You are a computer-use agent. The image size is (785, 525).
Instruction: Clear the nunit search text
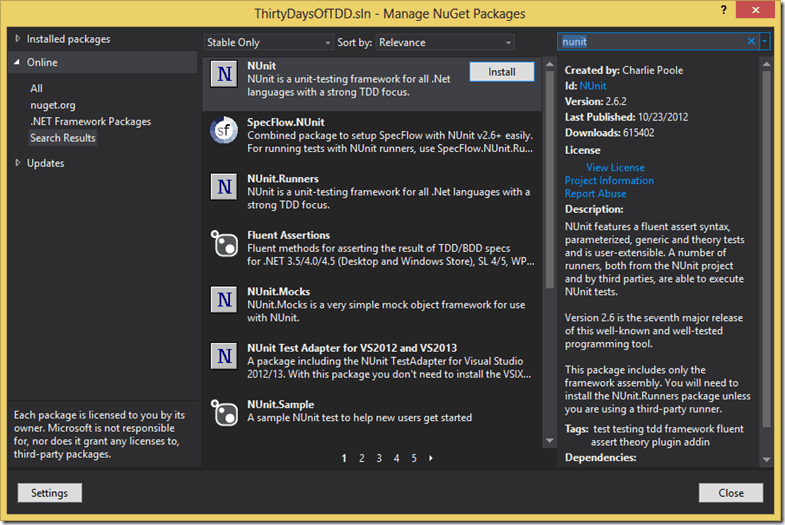pos(751,41)
